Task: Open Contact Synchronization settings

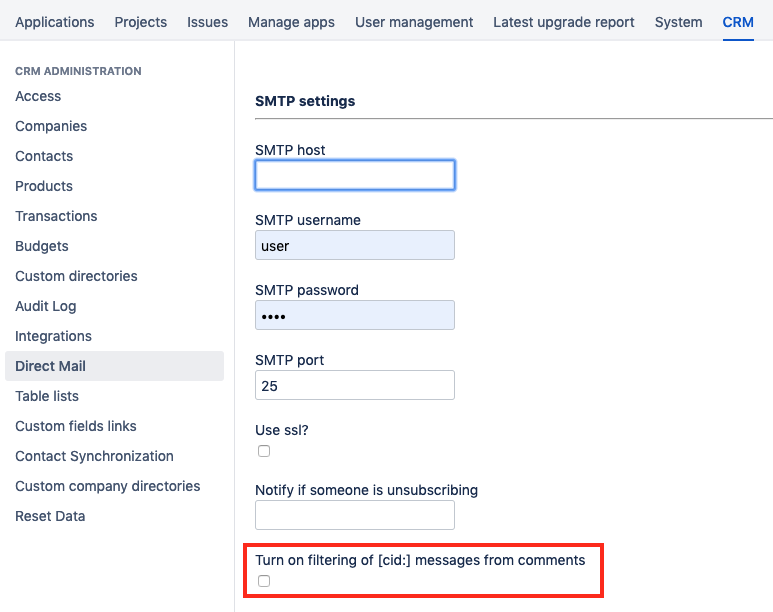Action: point(94,456)
